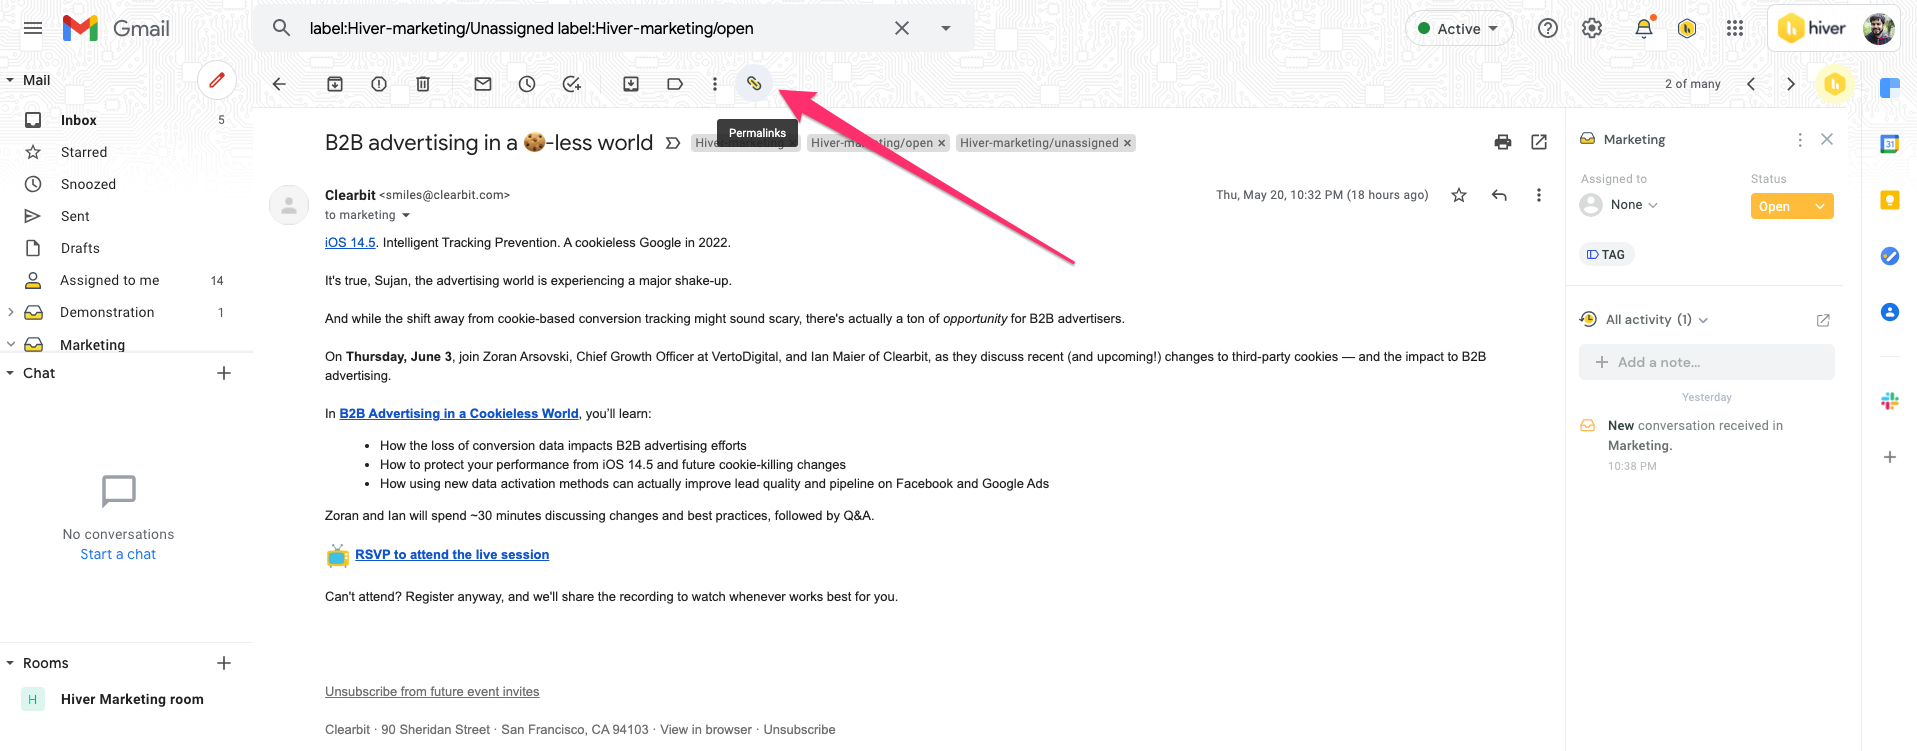Screen dimensions: 1917x751
Task: Go back to the conversation list
Action: coord(279,84)
